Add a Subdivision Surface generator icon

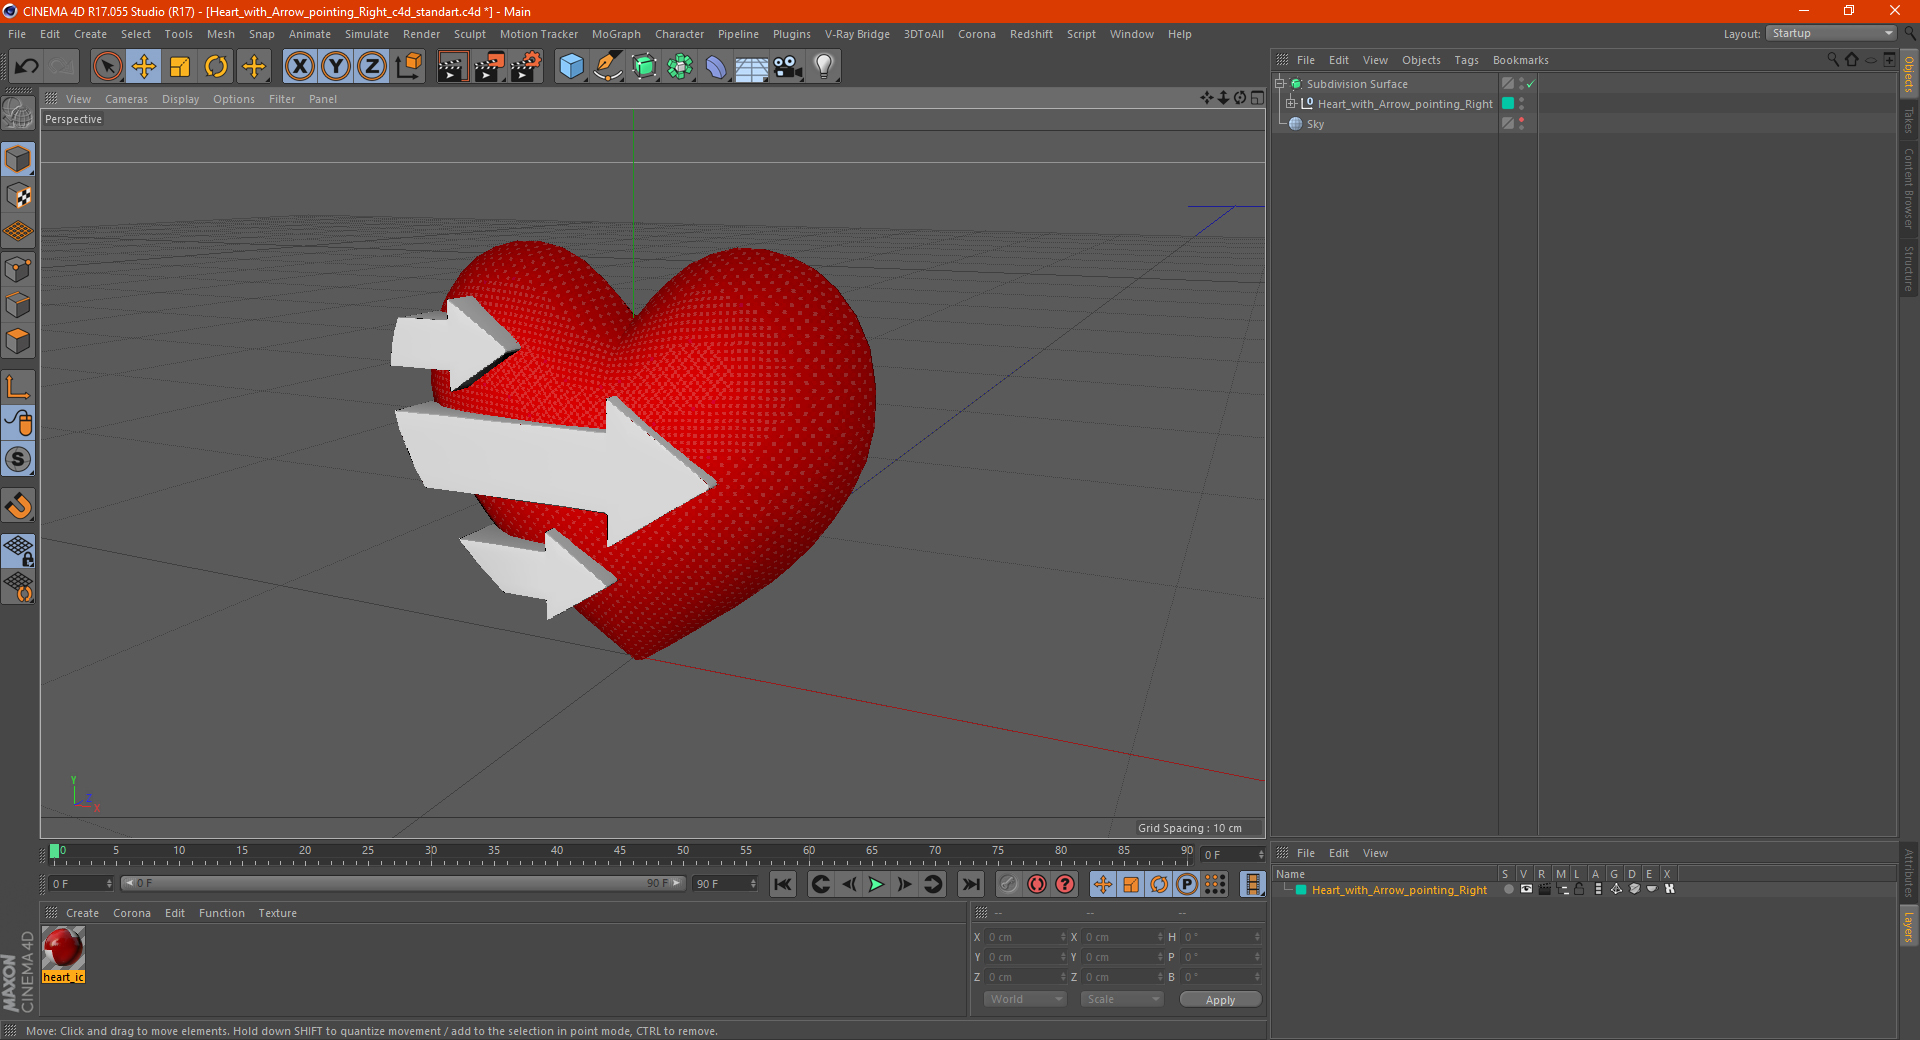pos(644,67)
